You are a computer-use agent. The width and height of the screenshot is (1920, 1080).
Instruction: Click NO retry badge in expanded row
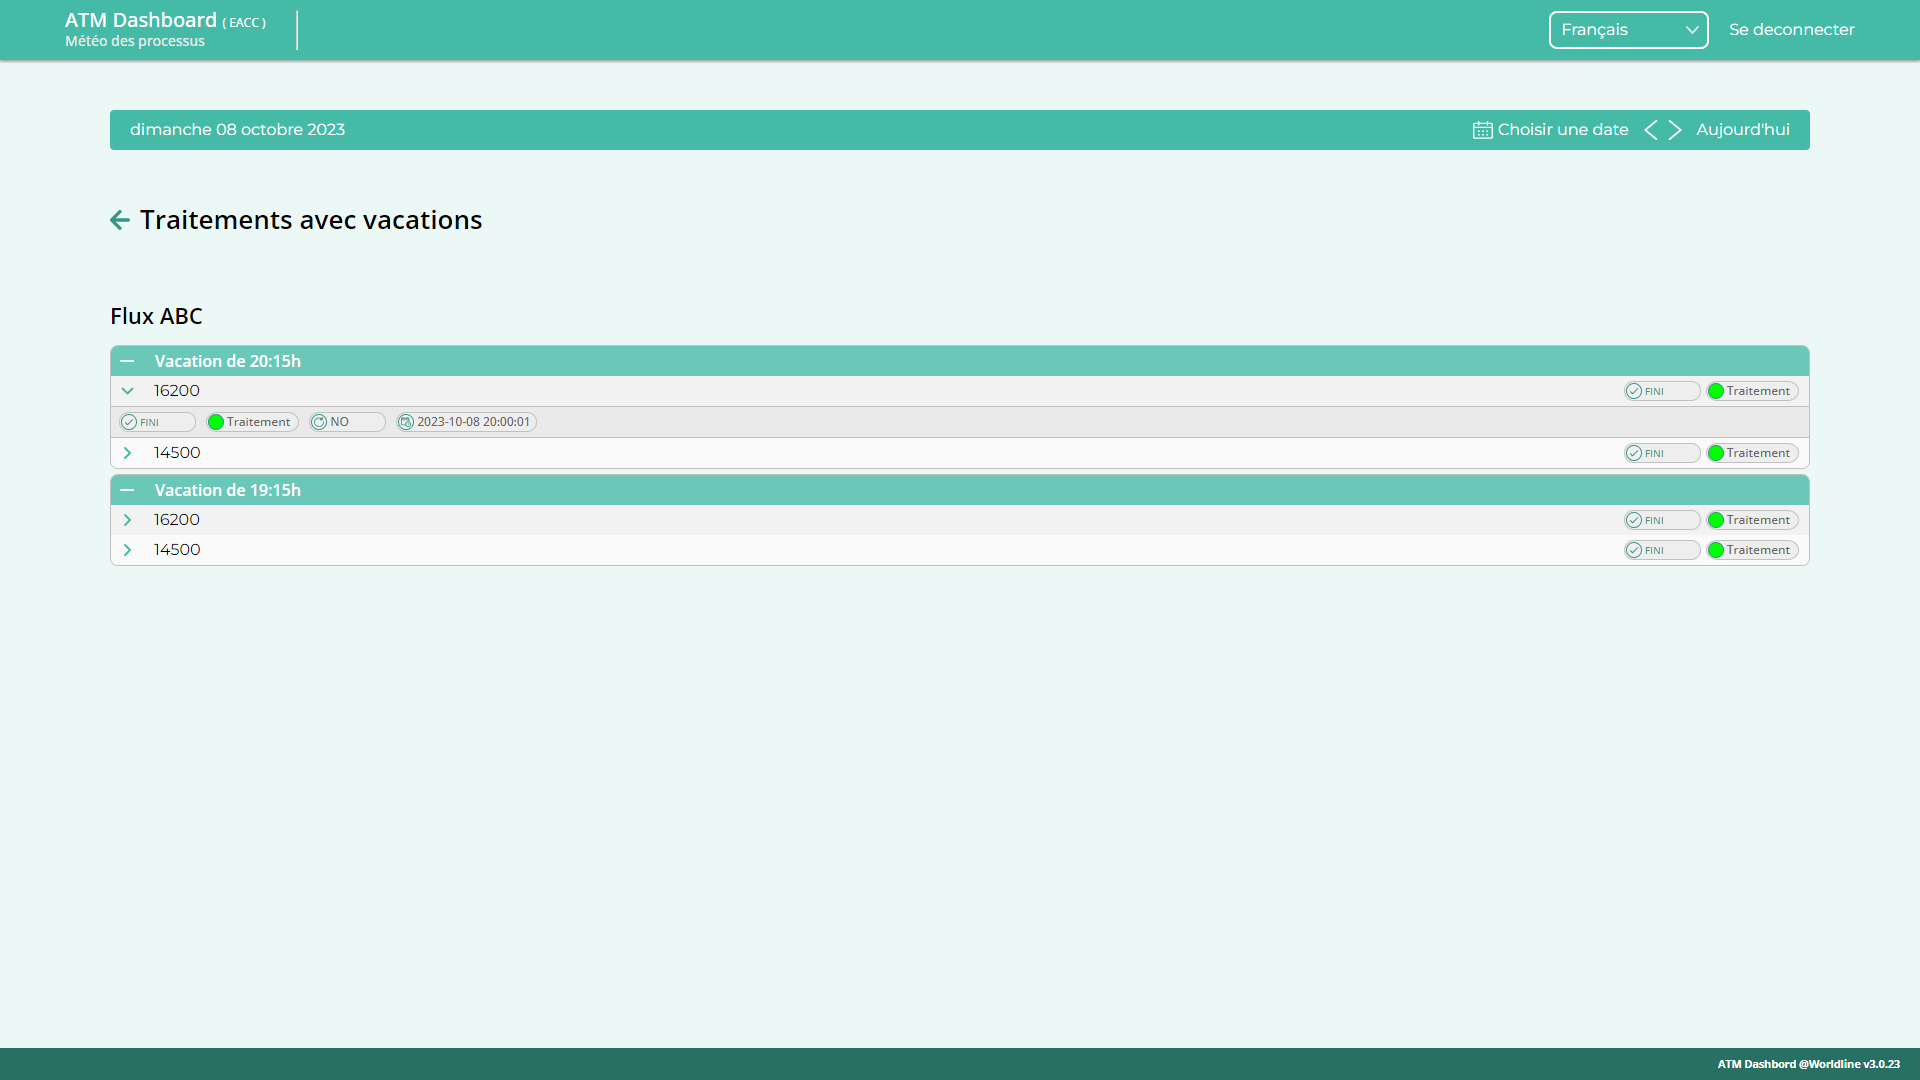[x=346, y=422]
